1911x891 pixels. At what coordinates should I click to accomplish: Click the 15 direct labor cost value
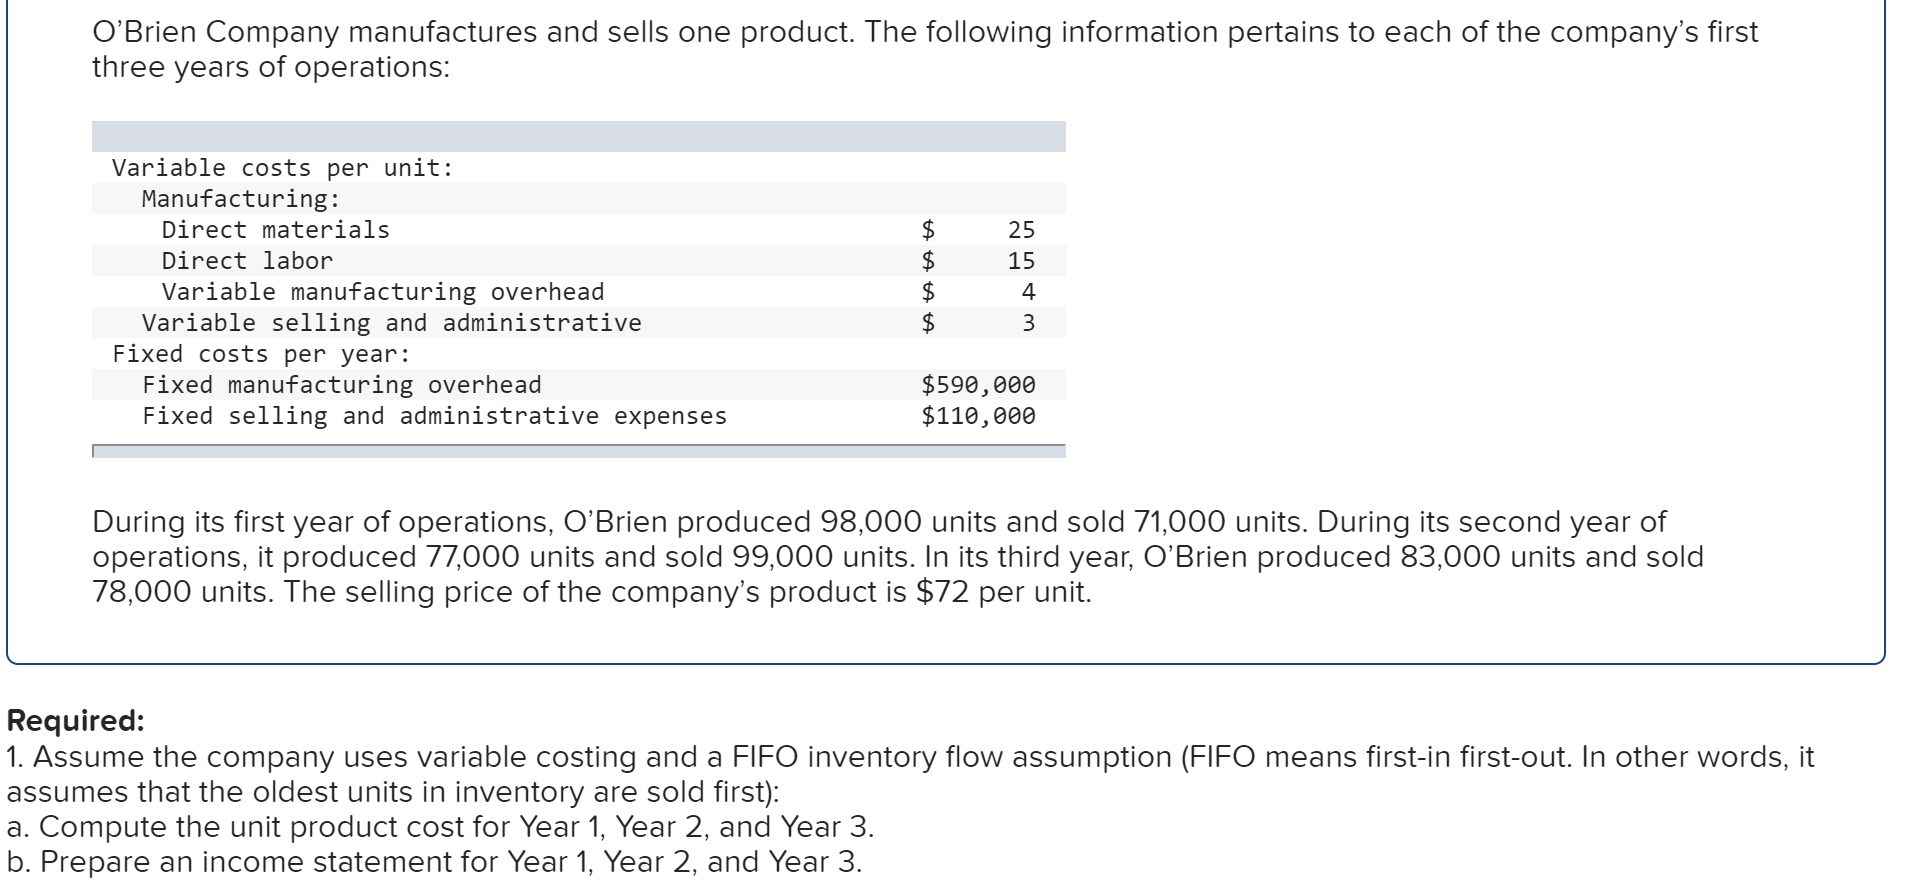coord(1021,261)
